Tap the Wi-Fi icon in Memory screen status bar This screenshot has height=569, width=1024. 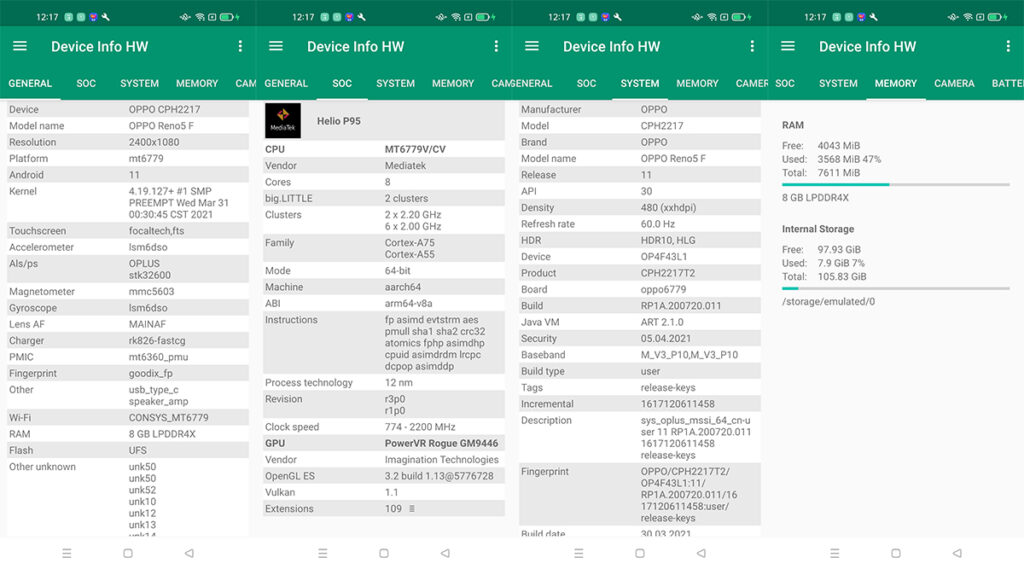pyautogui.click(x=968, y=17)
